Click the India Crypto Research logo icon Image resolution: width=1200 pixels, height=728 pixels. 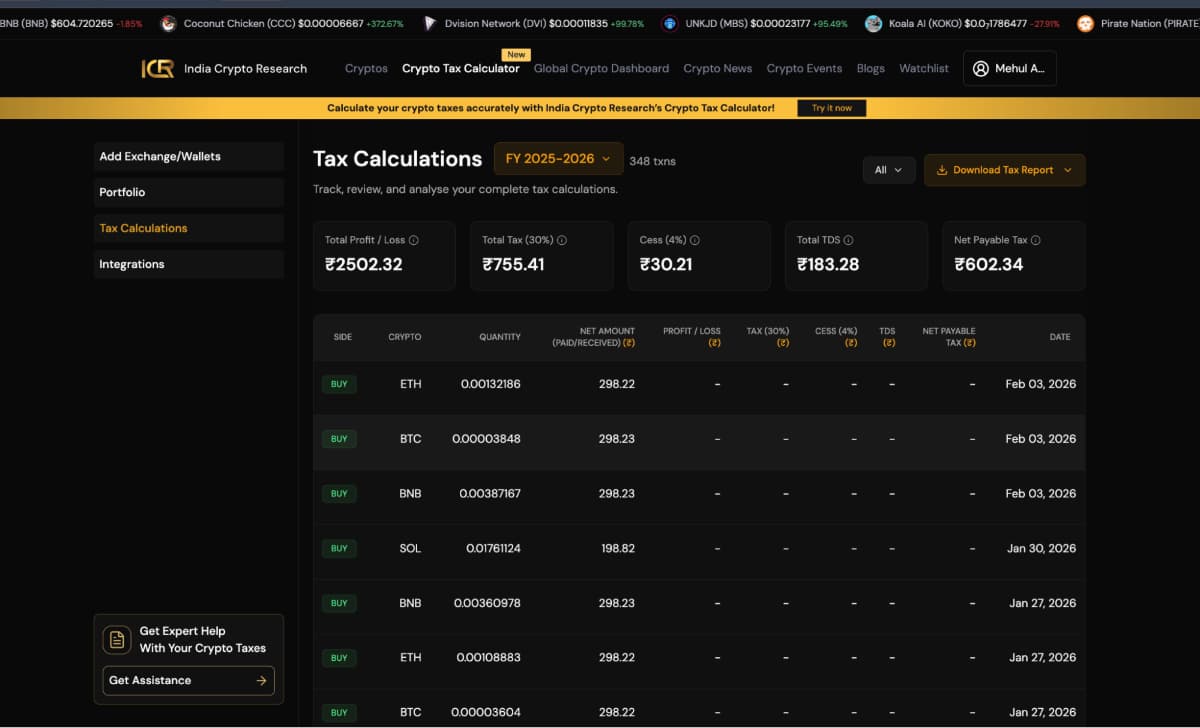[158, 68]
